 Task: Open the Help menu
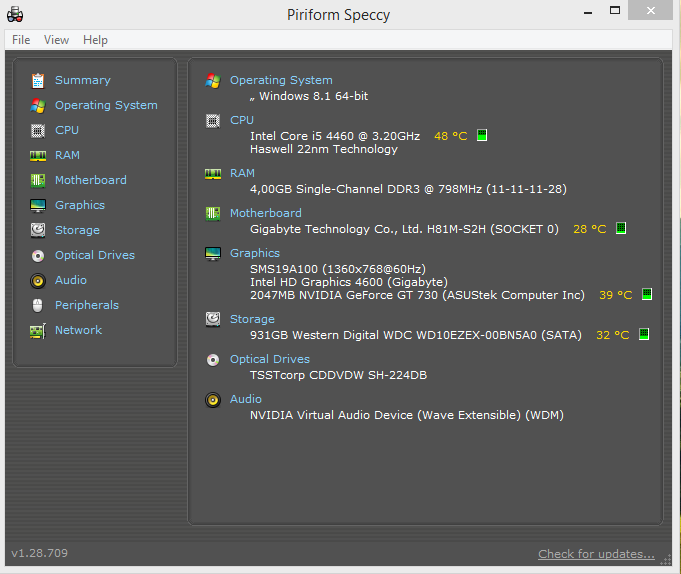tap(96, 40)
